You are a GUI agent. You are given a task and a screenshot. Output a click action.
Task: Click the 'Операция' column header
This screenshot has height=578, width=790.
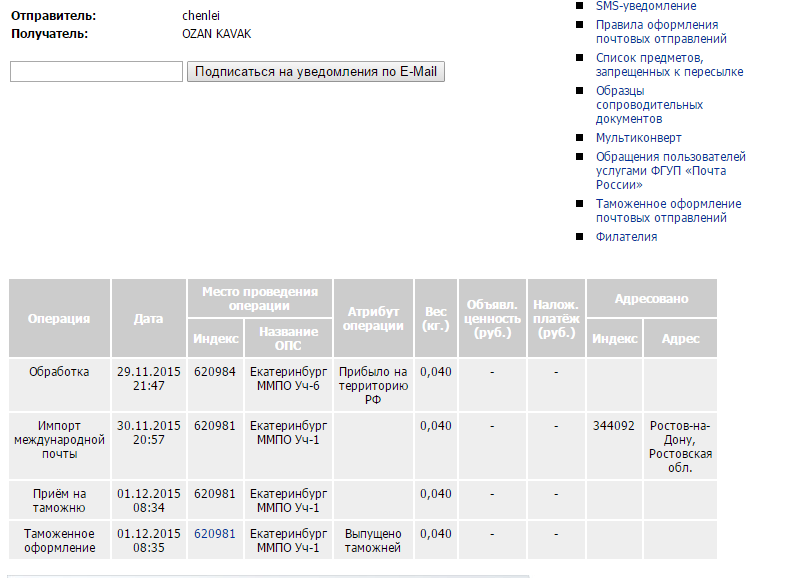pyautogui.click(x=59, y=318)
